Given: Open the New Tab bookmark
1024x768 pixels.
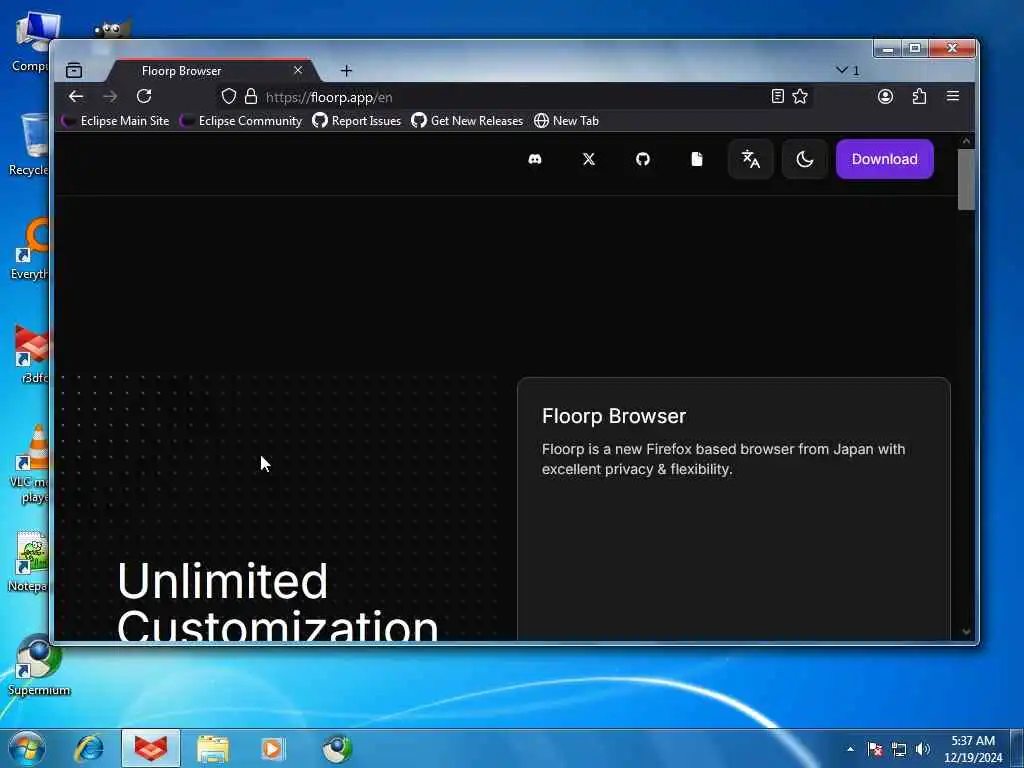Looking at the screenshot, I should 566,121.
